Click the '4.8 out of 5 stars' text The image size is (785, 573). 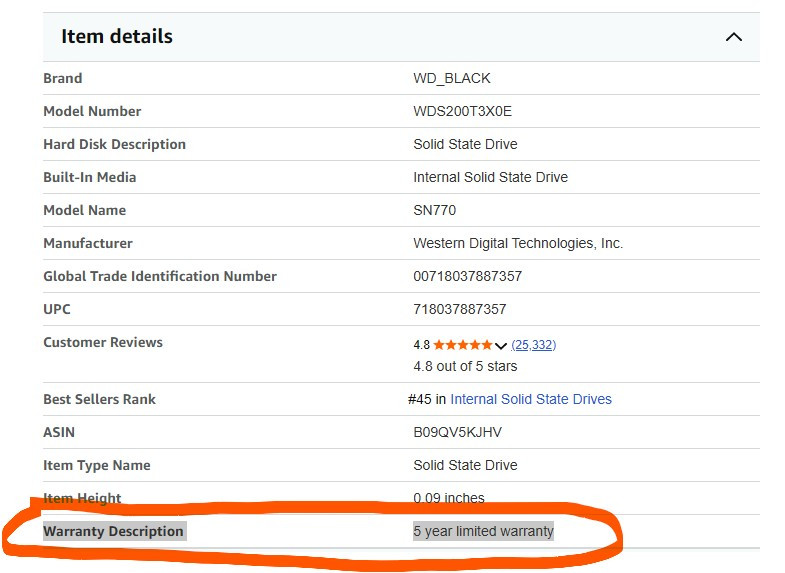click(x=465, y=366)
